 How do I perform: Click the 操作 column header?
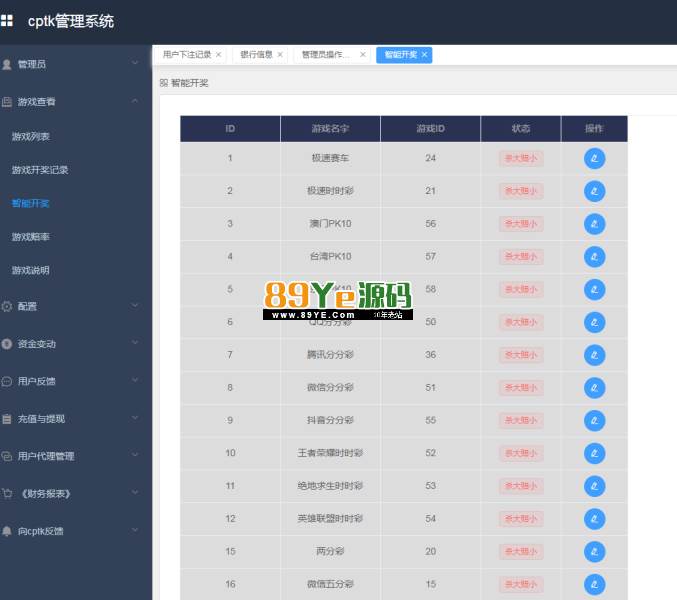click(x=594, y=129)
